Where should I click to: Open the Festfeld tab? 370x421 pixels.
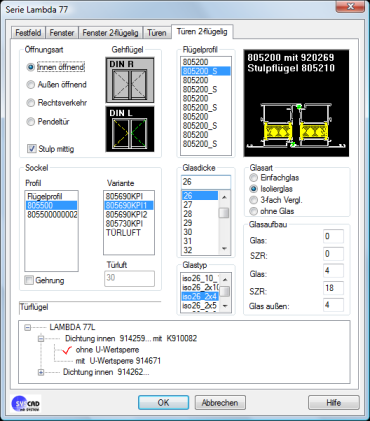point(28,33)
